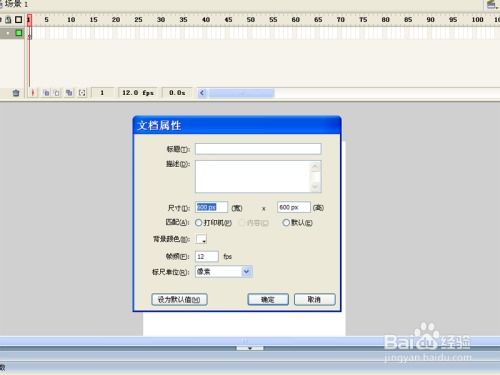Screen dimensions: 500x375
Task: Click the current frame number '1' box
Action: 102,93
